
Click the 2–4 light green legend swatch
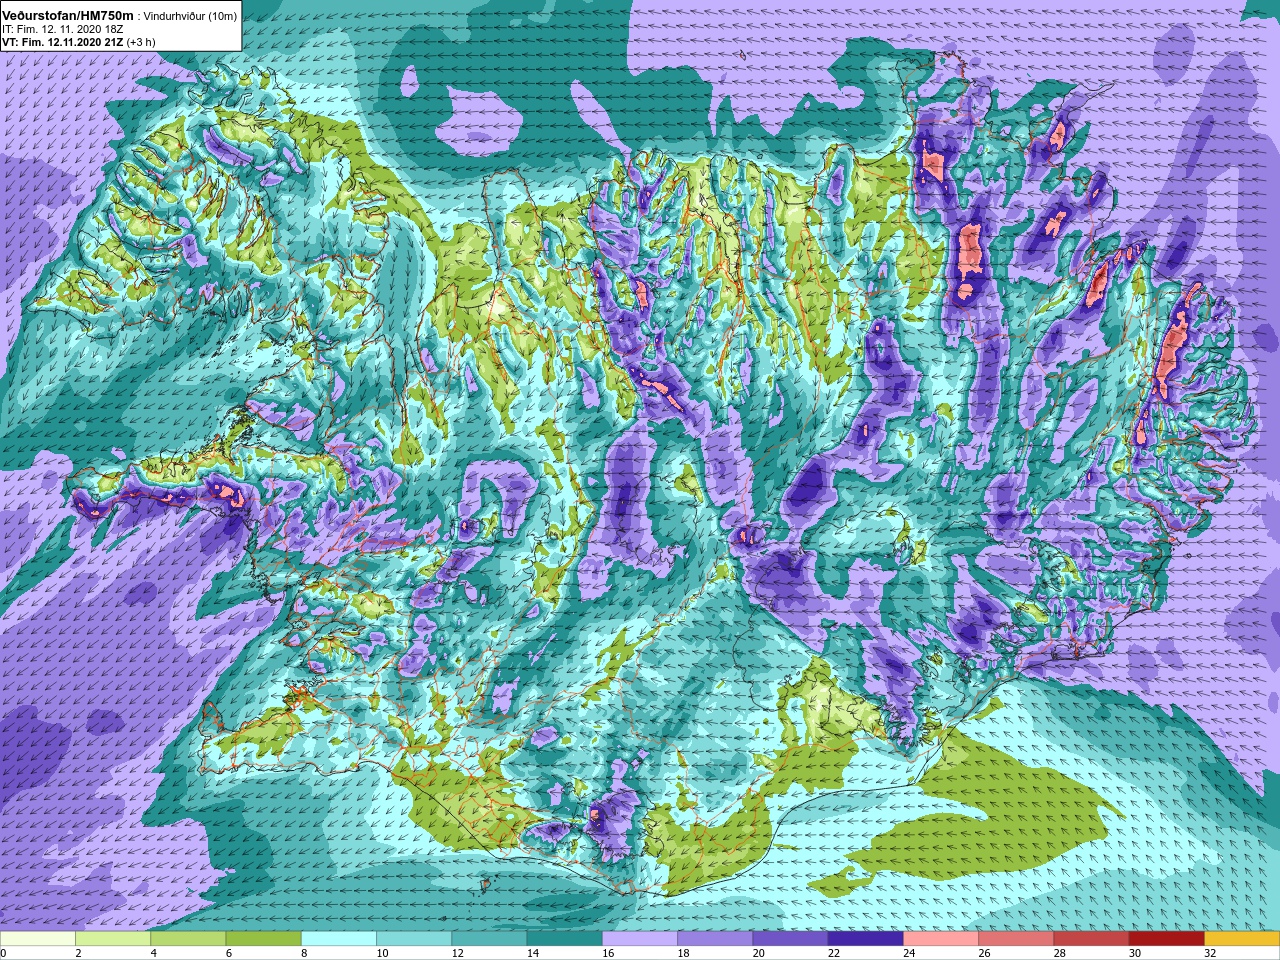coord(113,939)
